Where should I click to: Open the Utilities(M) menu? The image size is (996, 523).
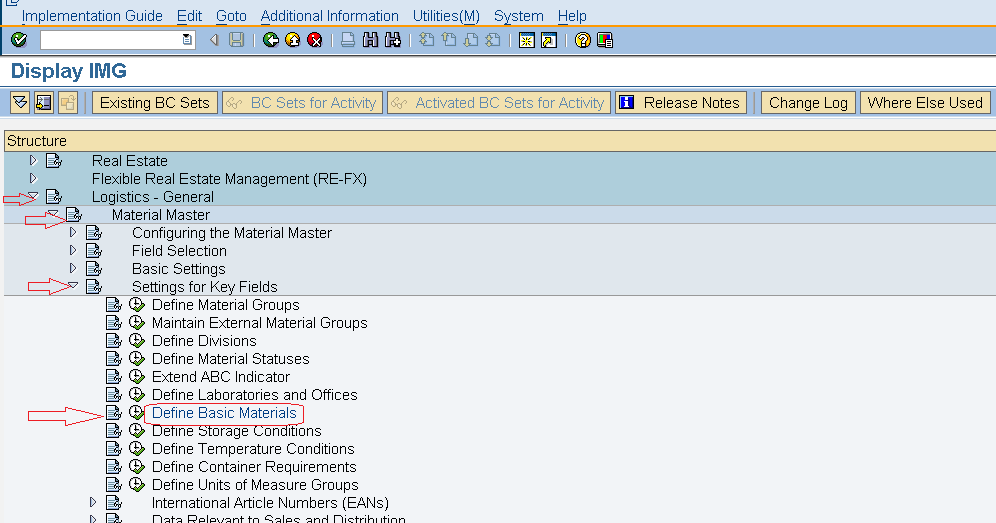(447, 16)
